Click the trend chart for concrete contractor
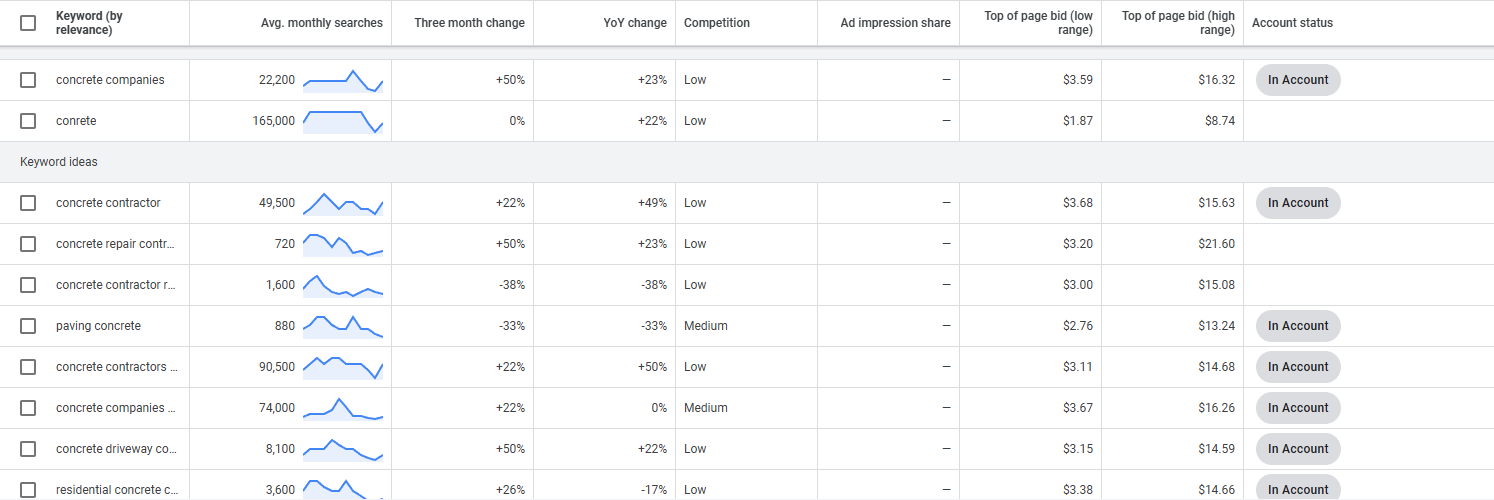 coord(343,203)
